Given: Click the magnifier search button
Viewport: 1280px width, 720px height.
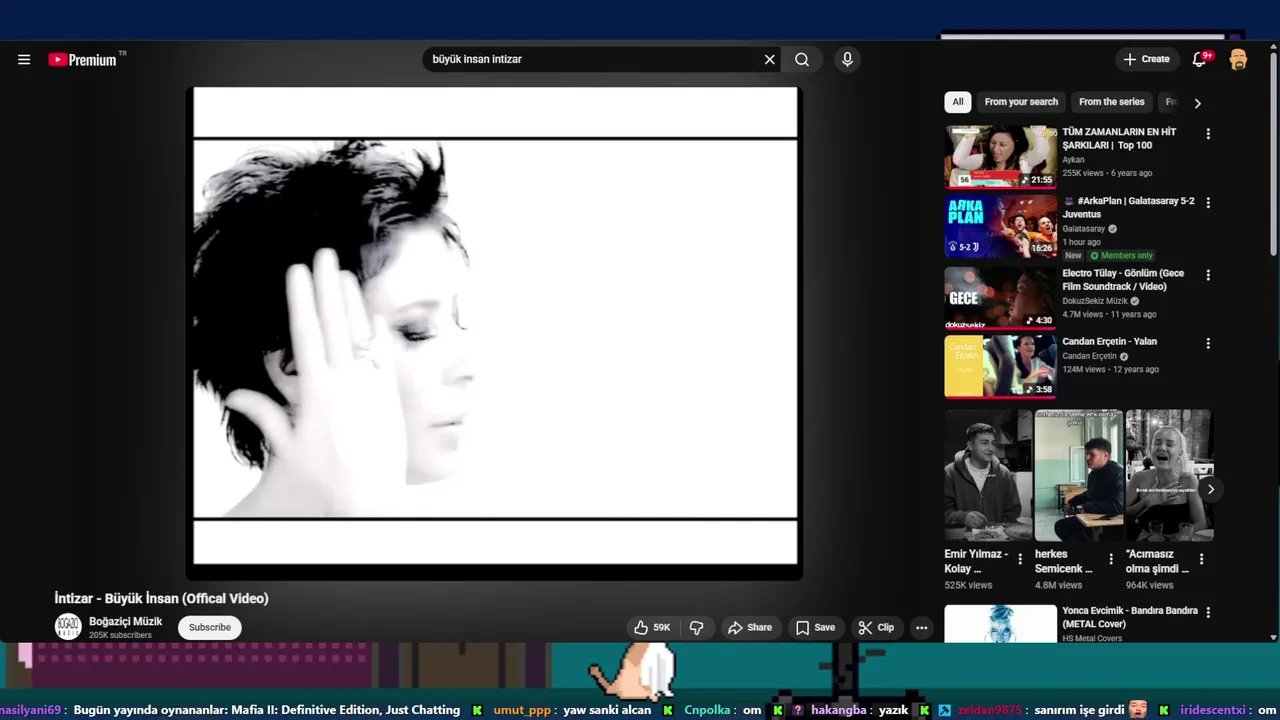Looking at the screenshot, I should 802,60.
